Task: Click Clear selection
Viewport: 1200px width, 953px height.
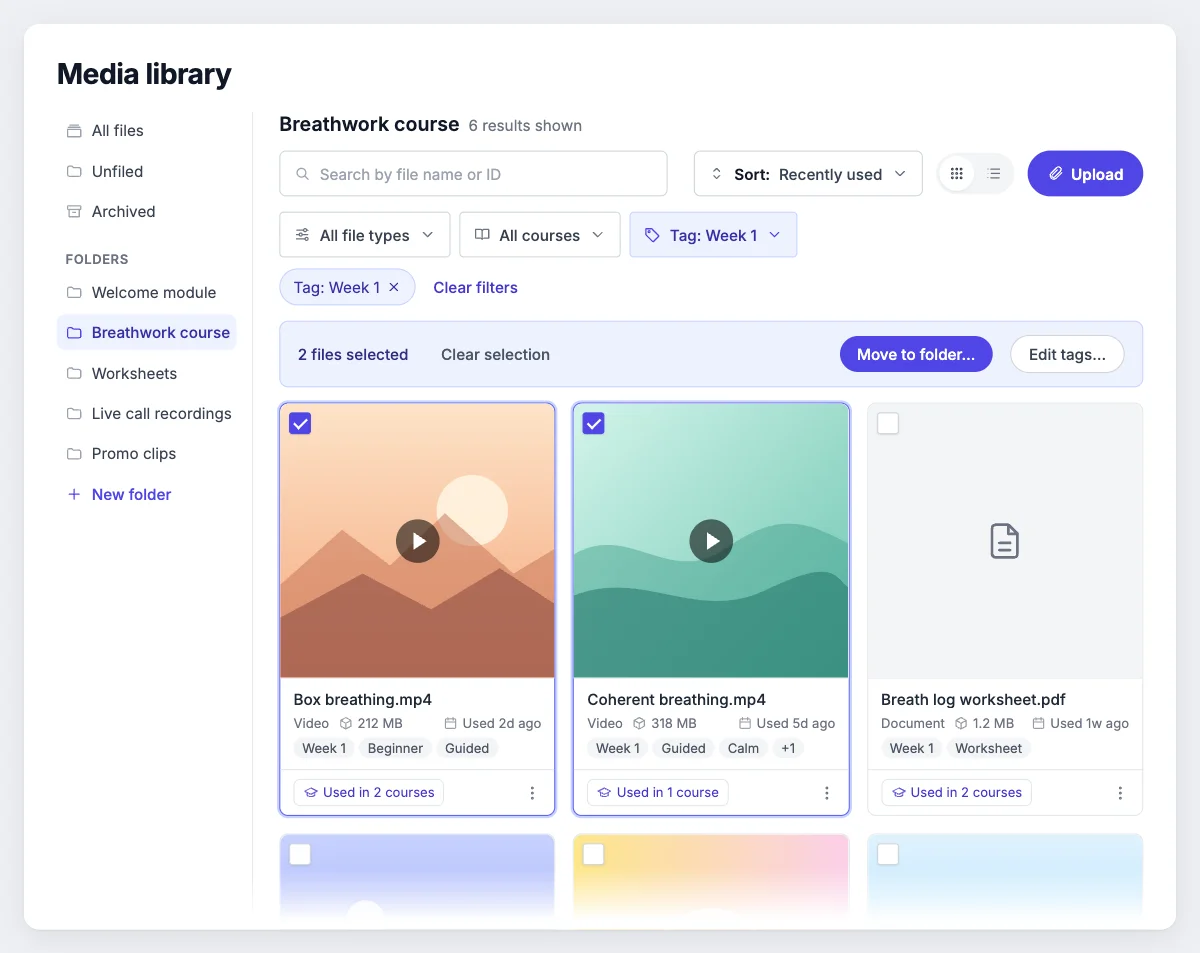Action: [x=495, y=354]
